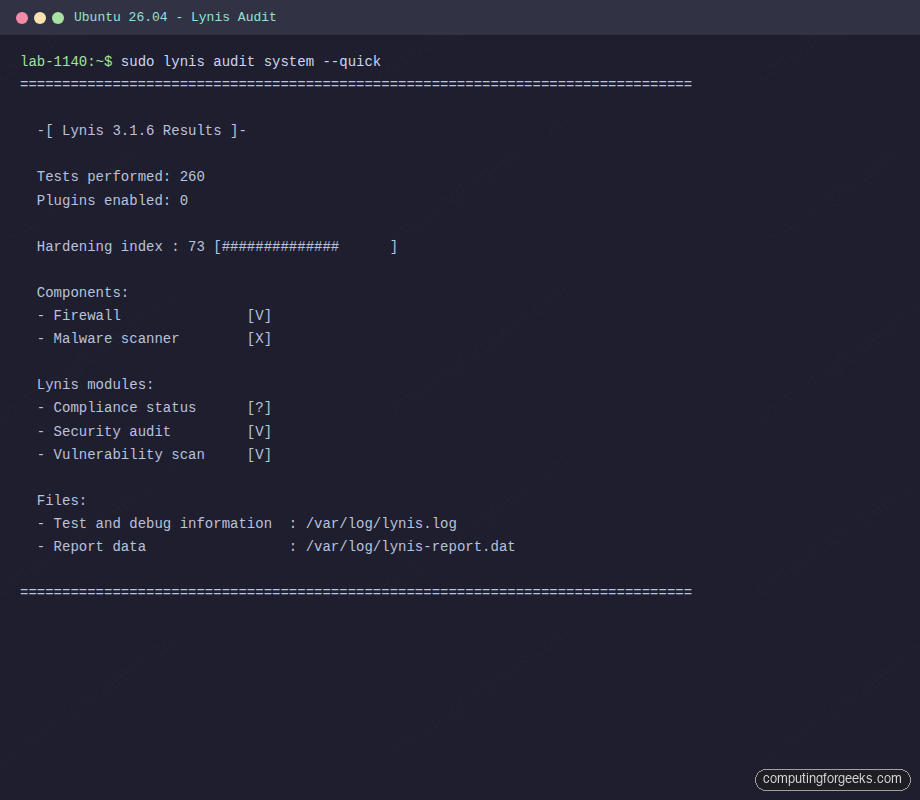The image size is (920, 800).
Task: Expand the Components section header
Action: click(81, 292)
